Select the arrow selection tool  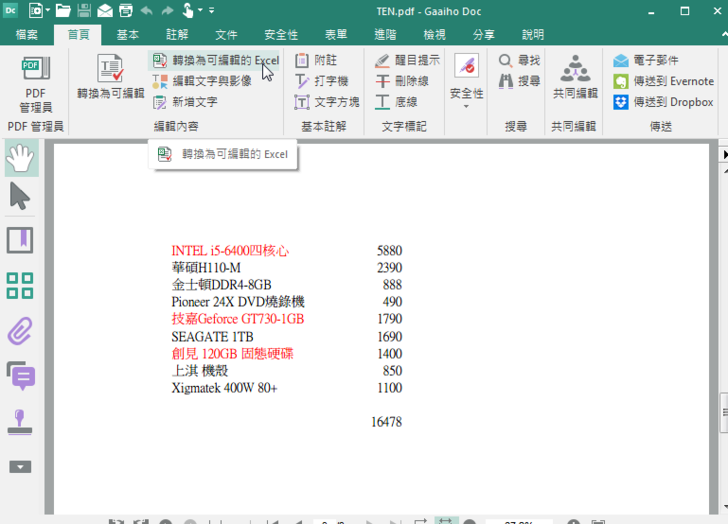click(x=21, y=197)
